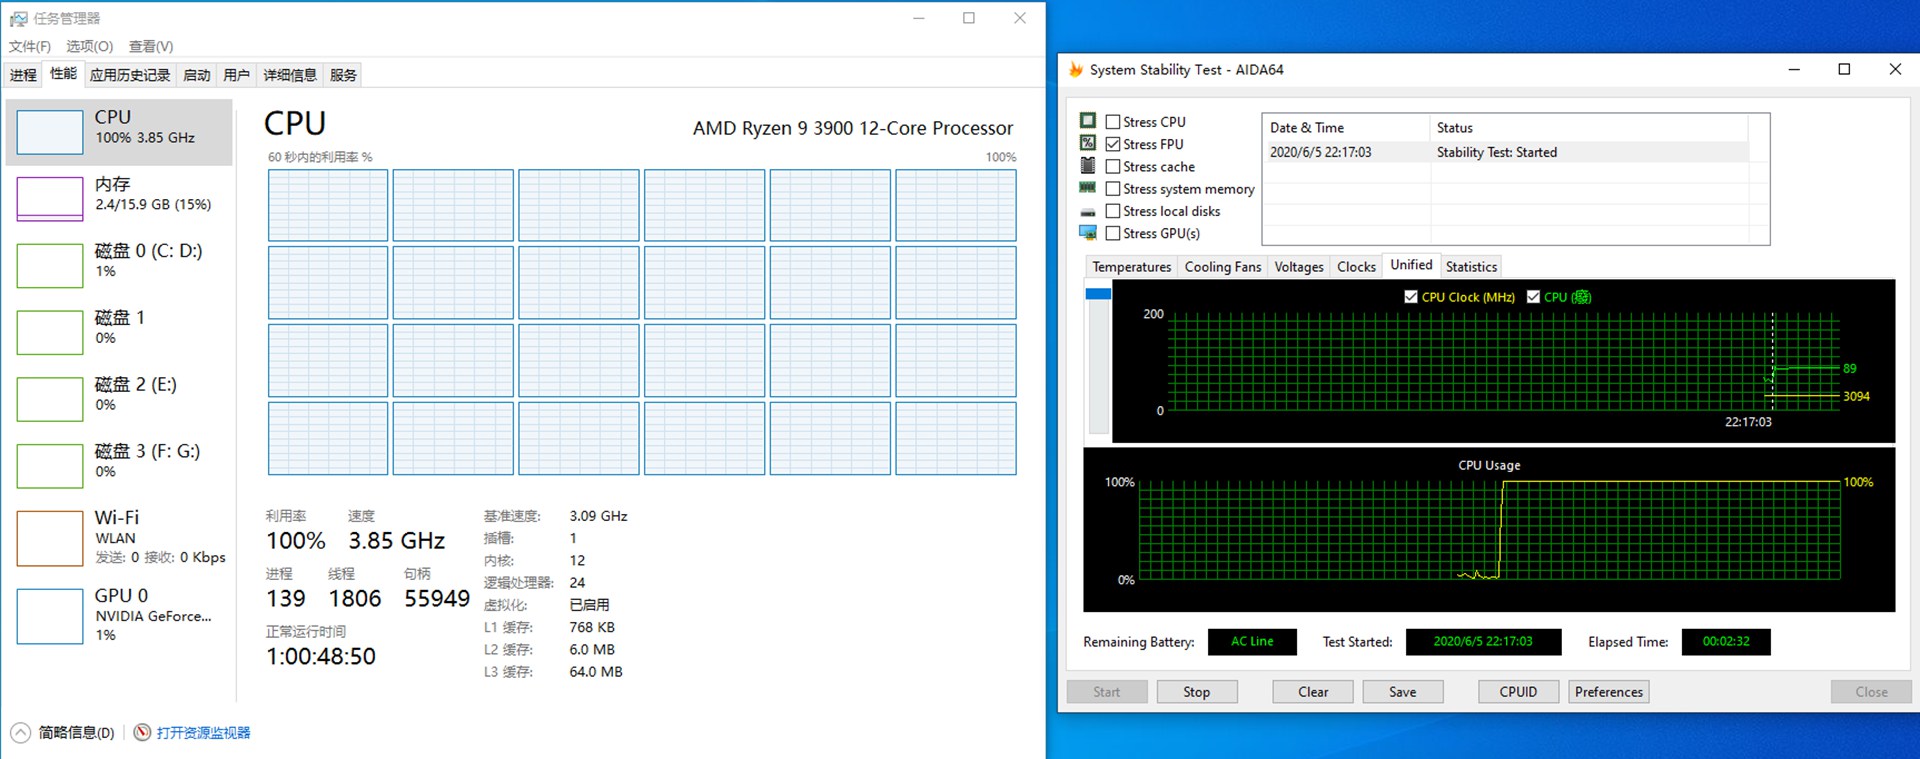Image resolution: width=1920 pixels, height=759 pixels.
Task: Open the 文件(F) menu
Action: coord(30,46)
